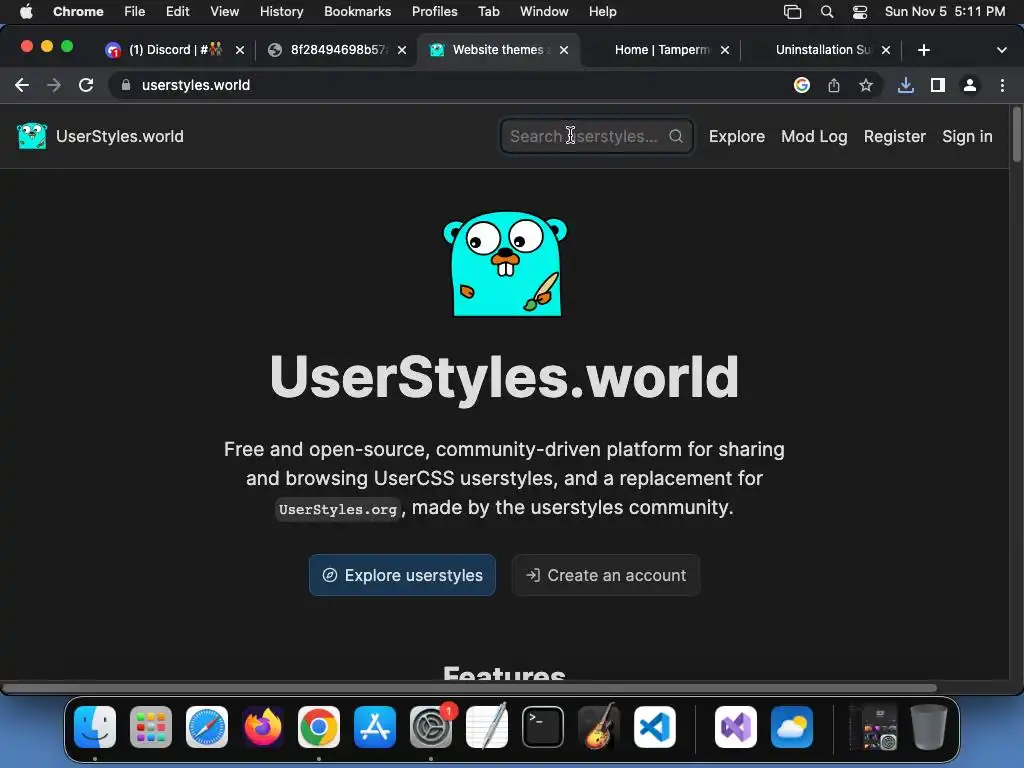Open the Profiles menu
This screenshot has width=1024, height=768.
tap(434, 12)
